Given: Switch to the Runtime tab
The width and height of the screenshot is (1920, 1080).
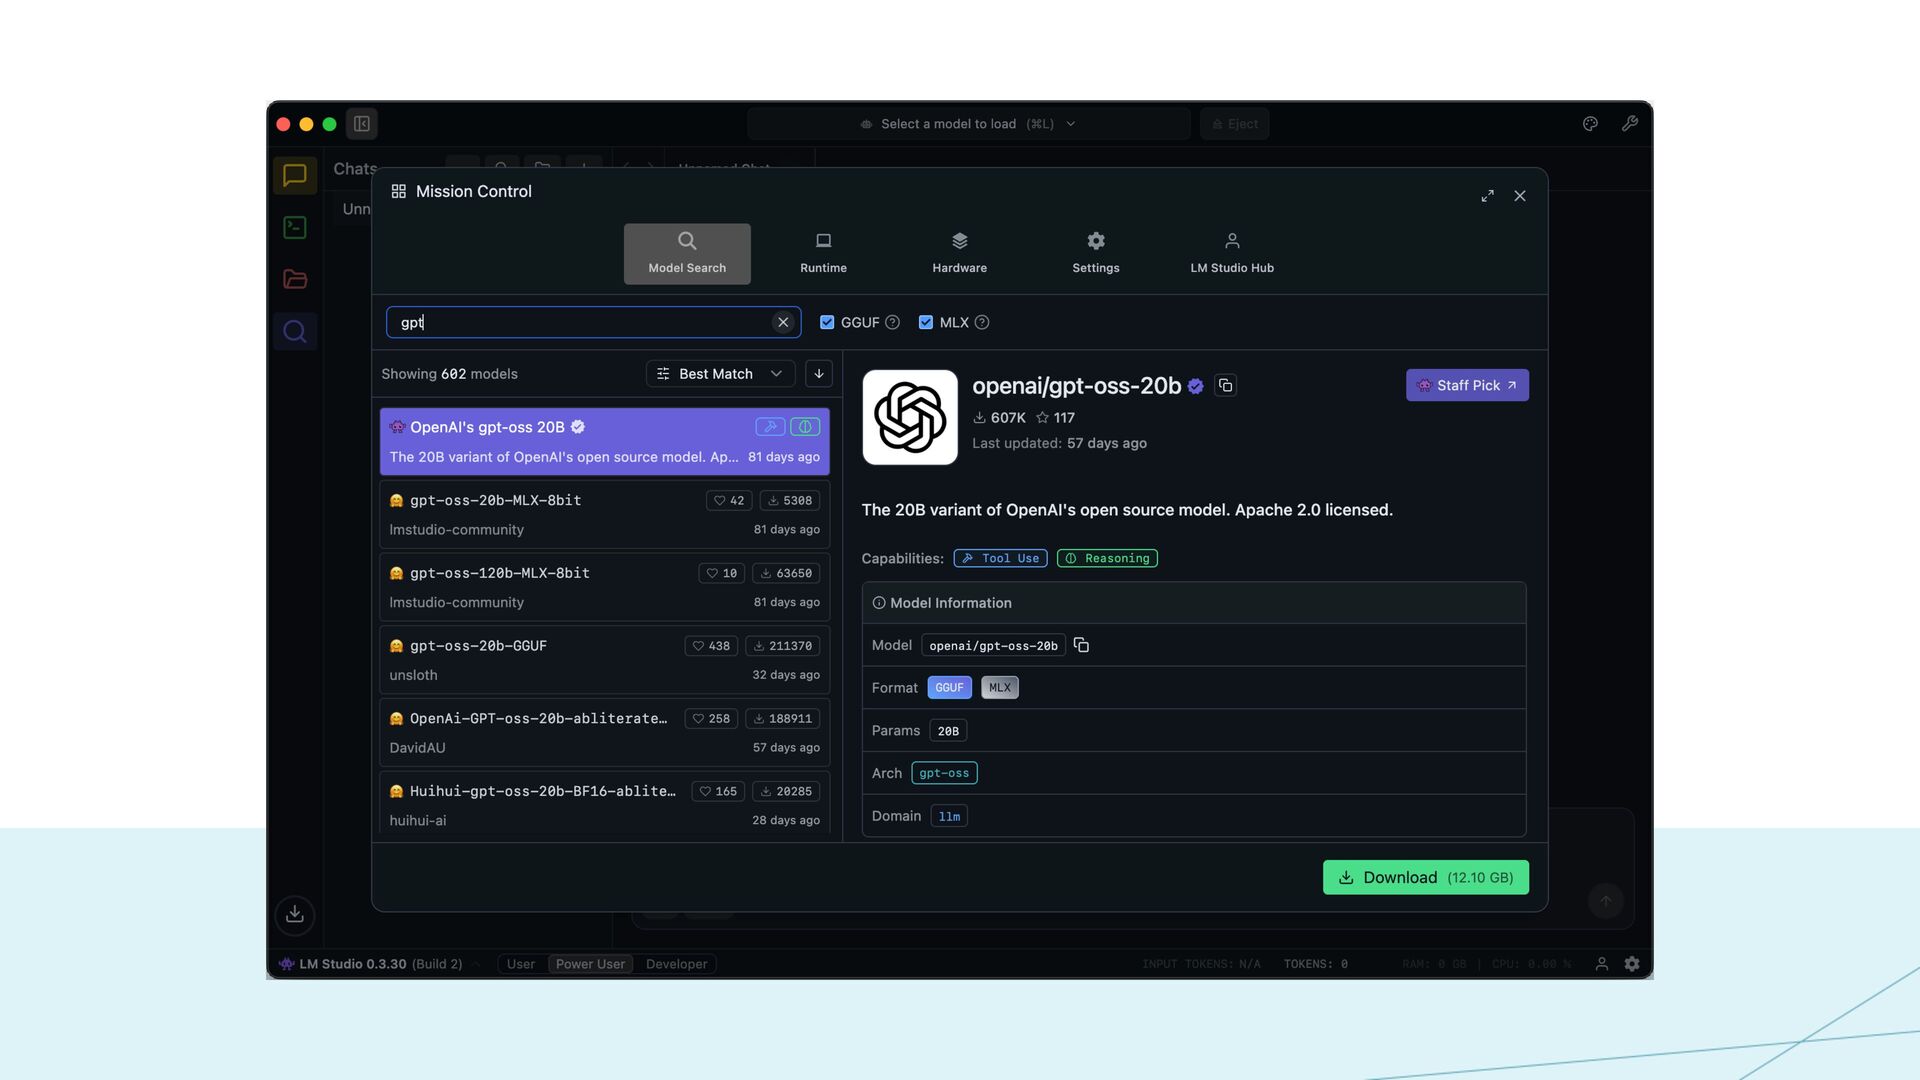Looking at the screenshot, I should [823, 253].
